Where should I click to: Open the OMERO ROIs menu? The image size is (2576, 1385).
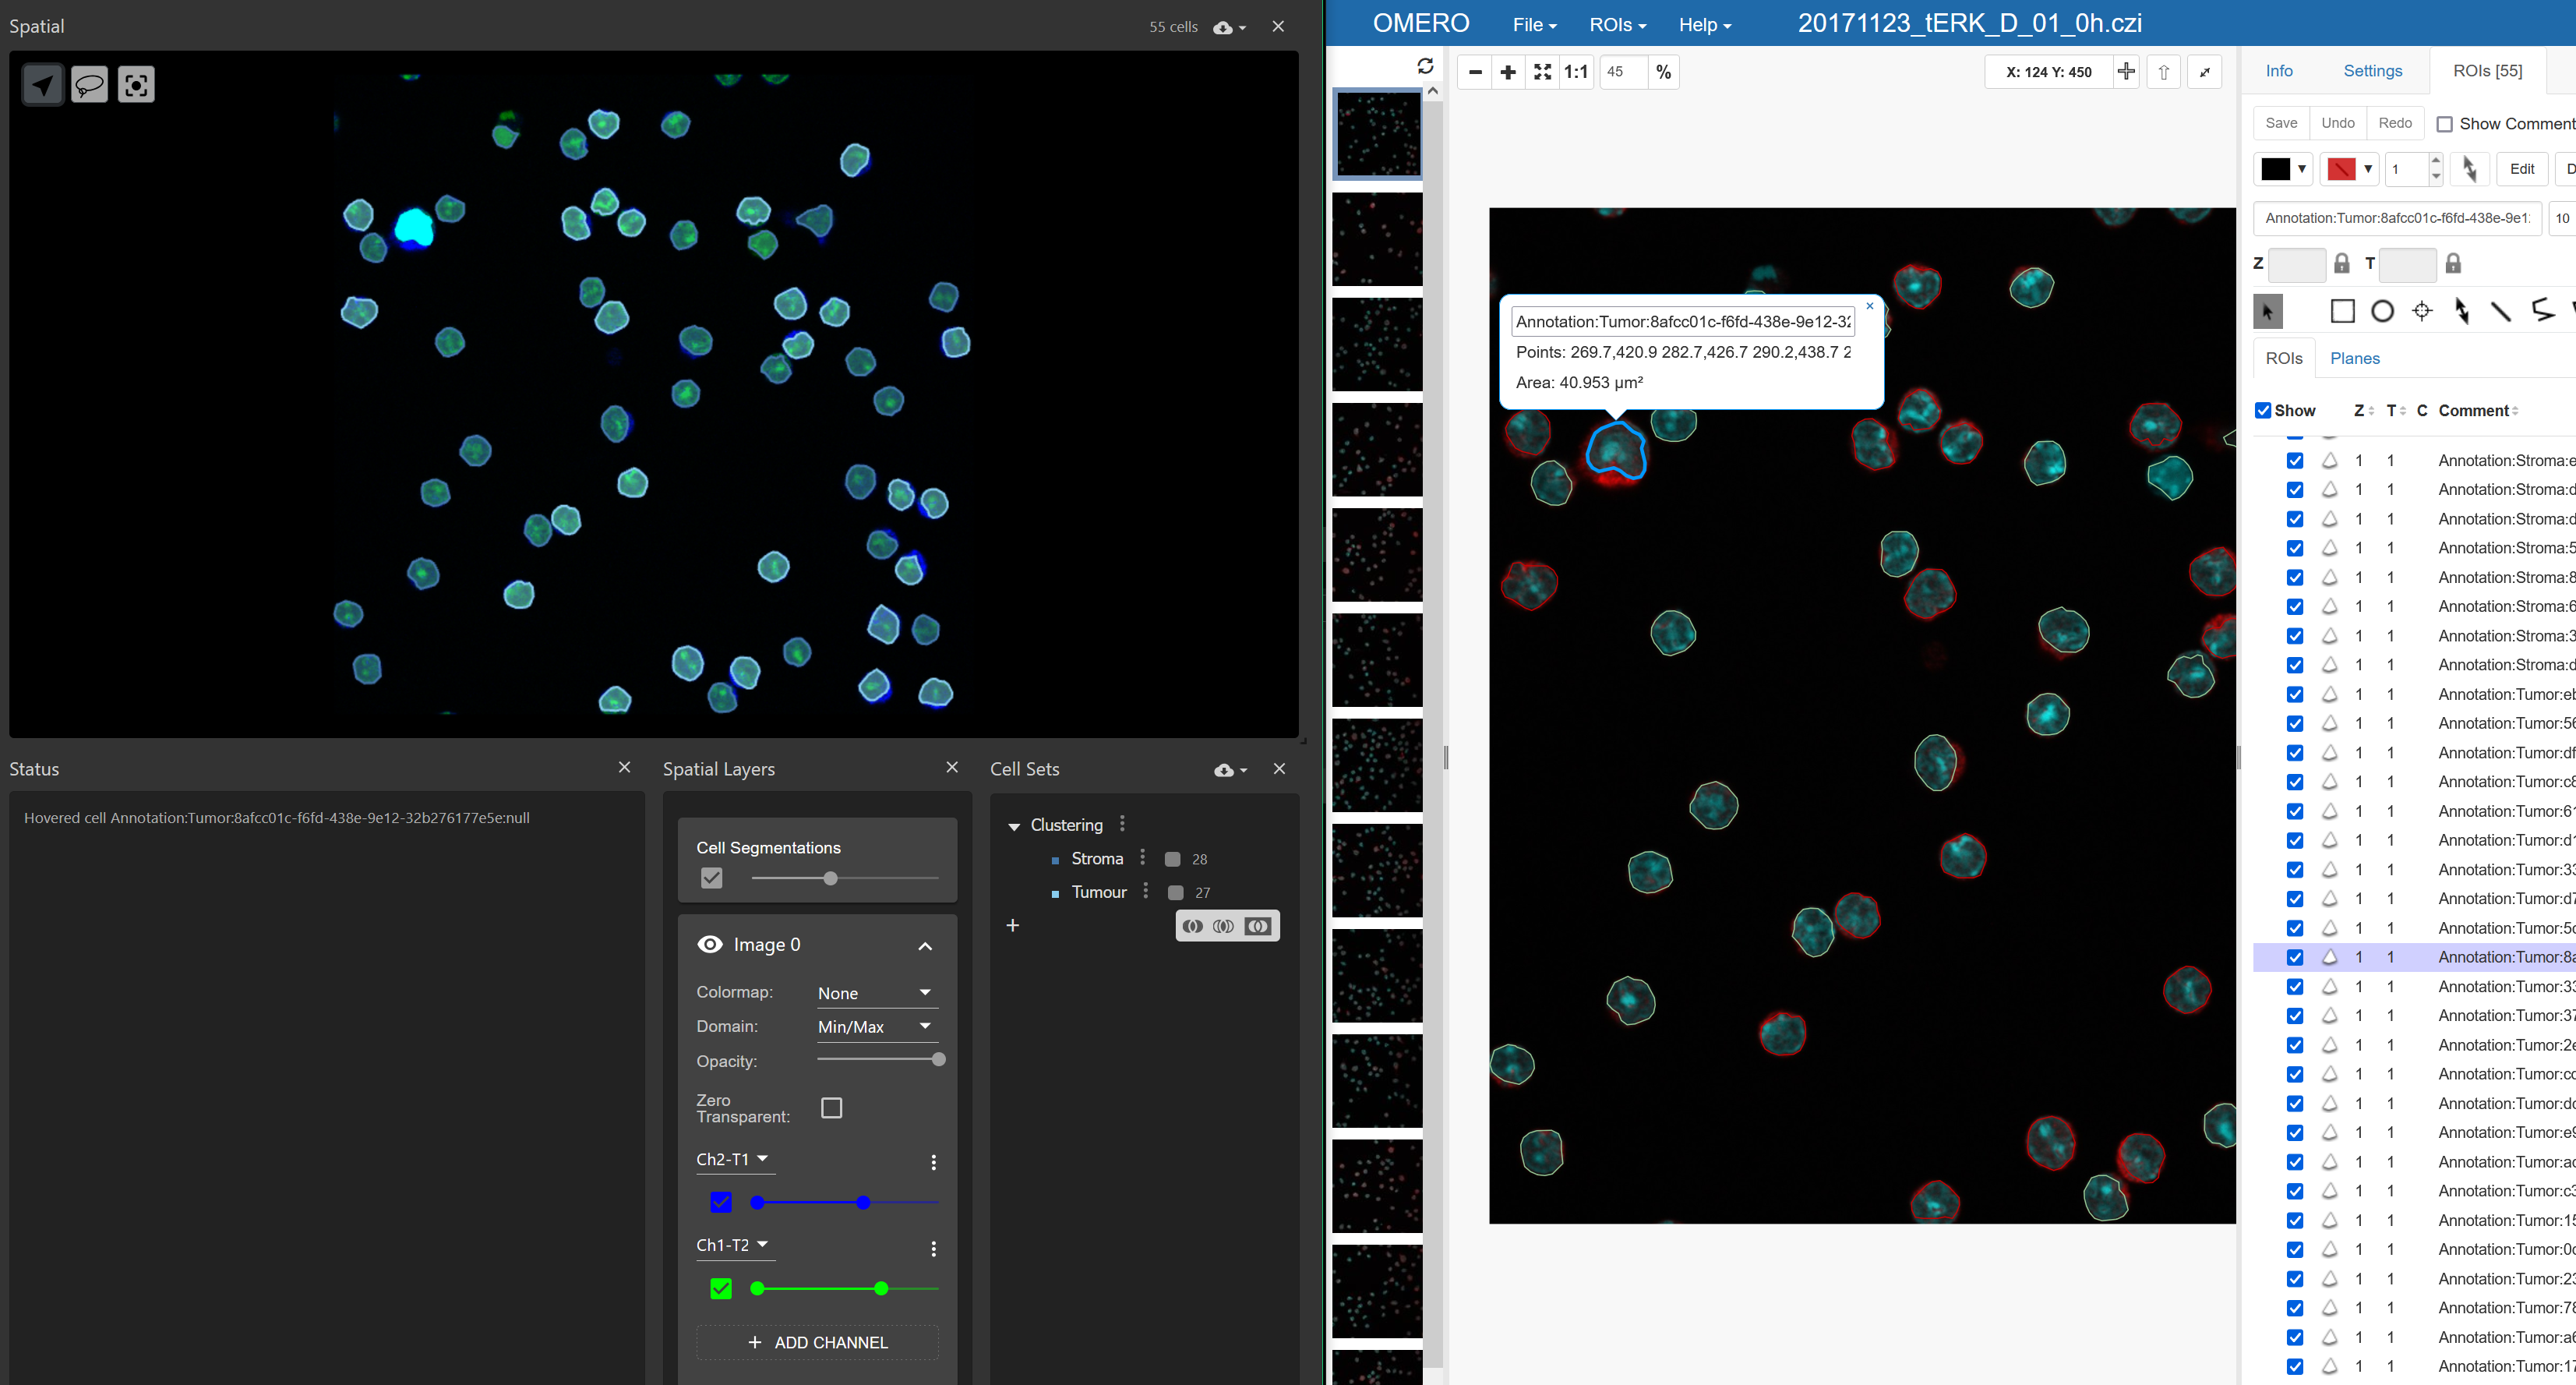[1617, 25]
